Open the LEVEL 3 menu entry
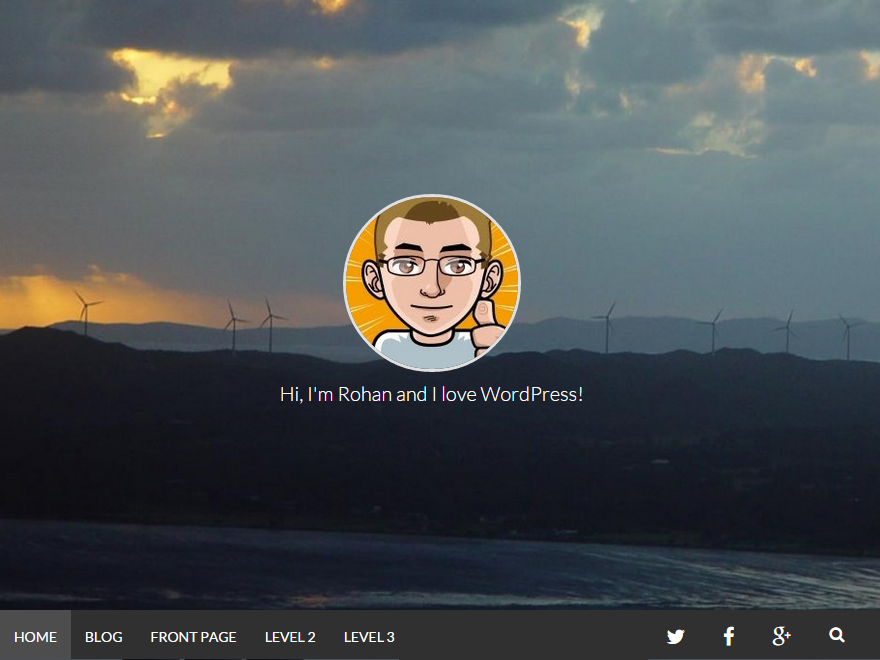 tap(369, 636)
